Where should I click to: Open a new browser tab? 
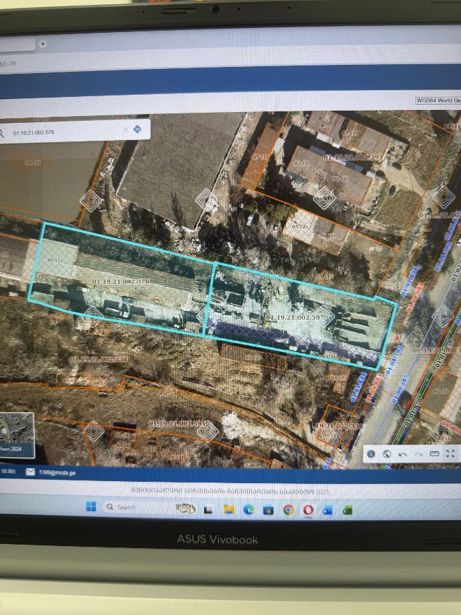(x=43, y=44)
